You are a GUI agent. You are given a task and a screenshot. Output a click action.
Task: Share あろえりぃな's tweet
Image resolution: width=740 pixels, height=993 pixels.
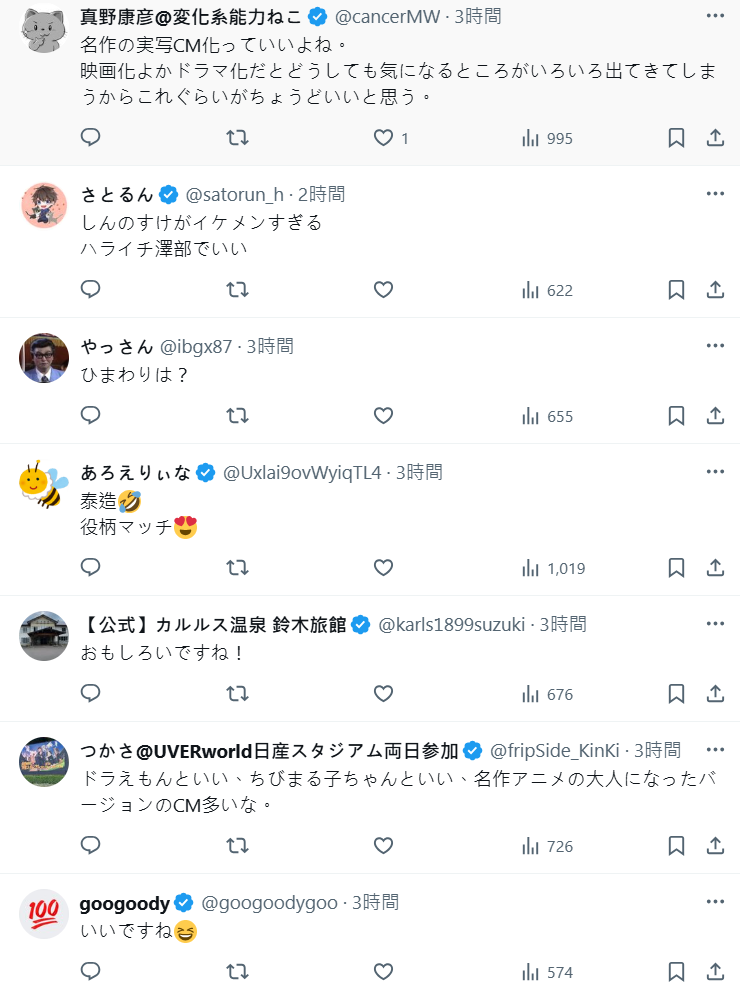(x=715, y=568)
